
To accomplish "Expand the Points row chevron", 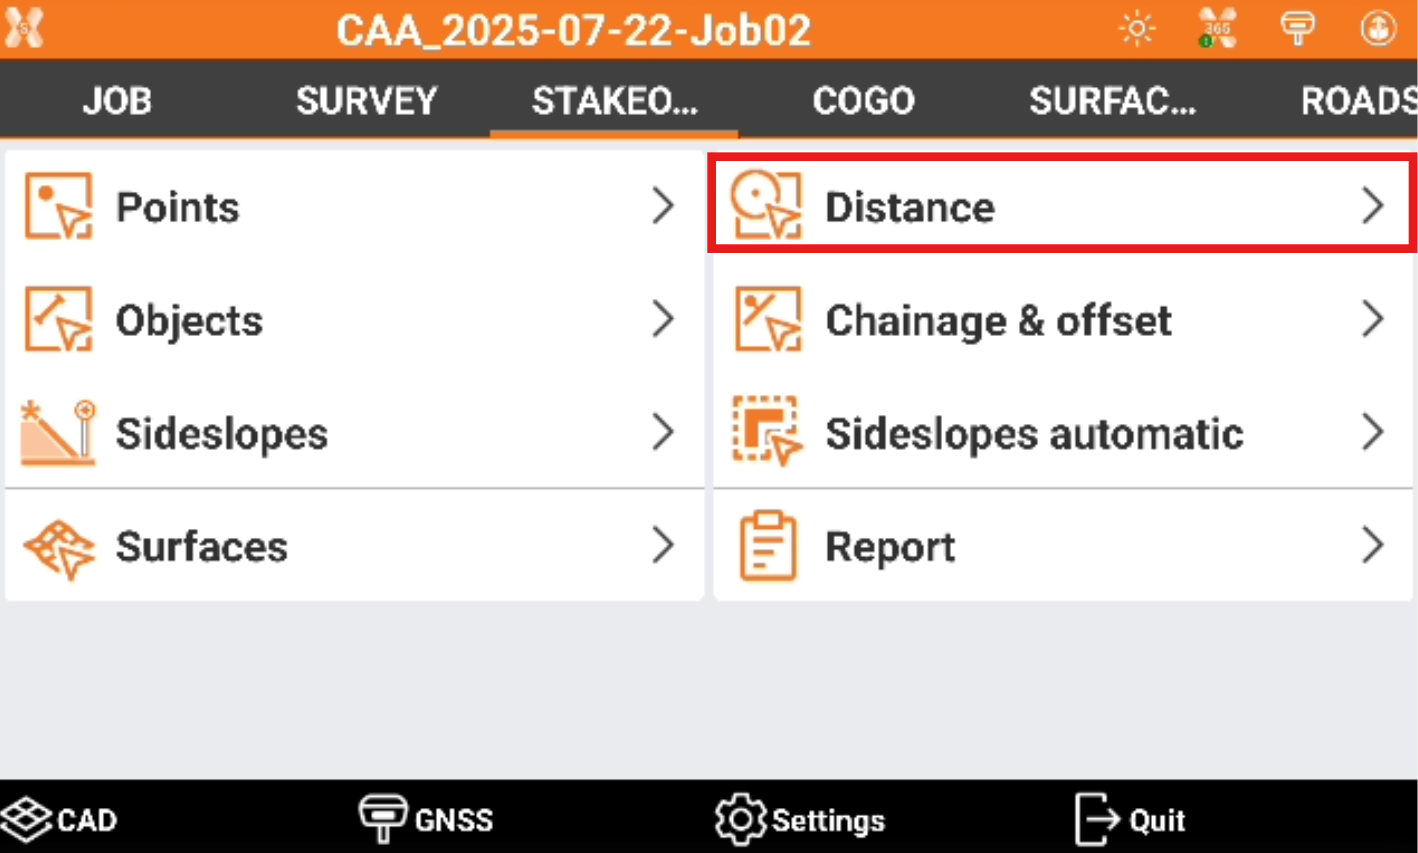I will click(x=662, y=207).
